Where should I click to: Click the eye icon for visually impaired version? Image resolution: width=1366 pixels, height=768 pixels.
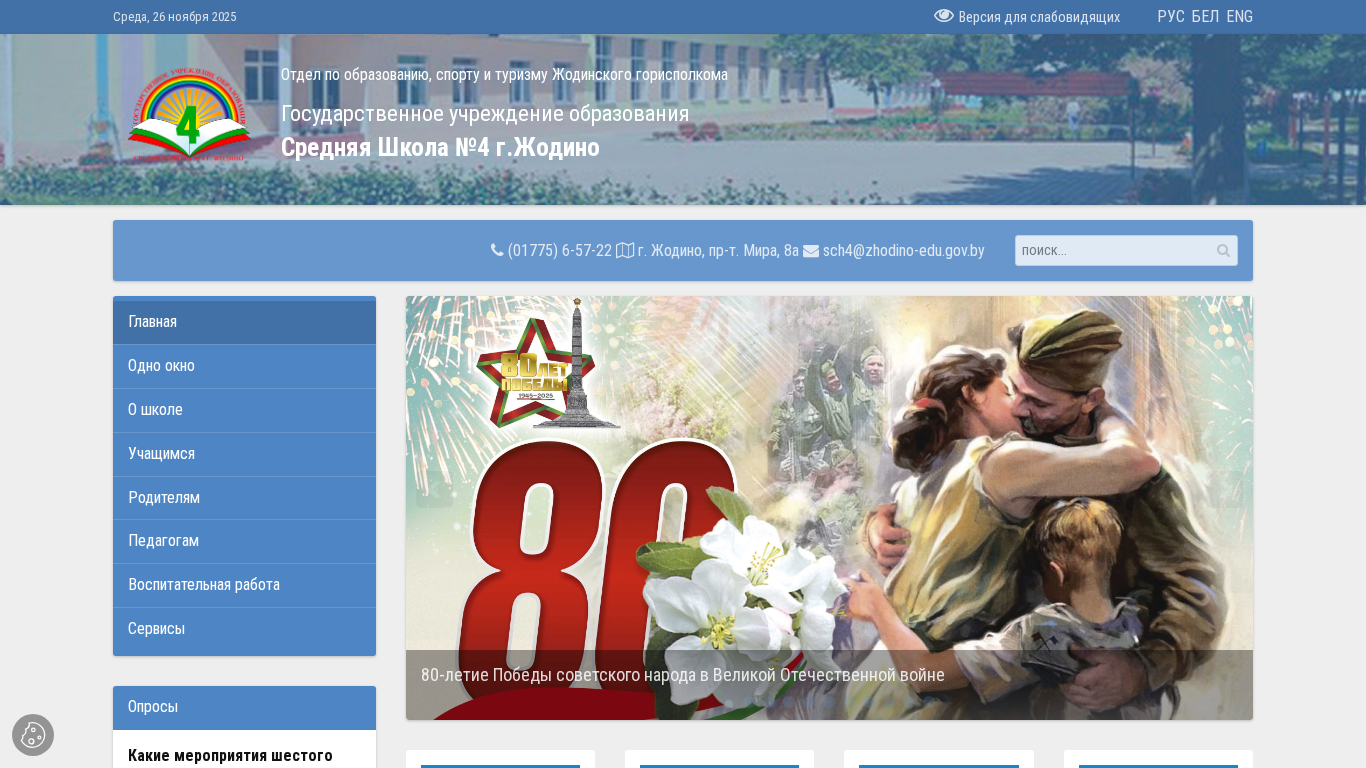click(944, 16)
